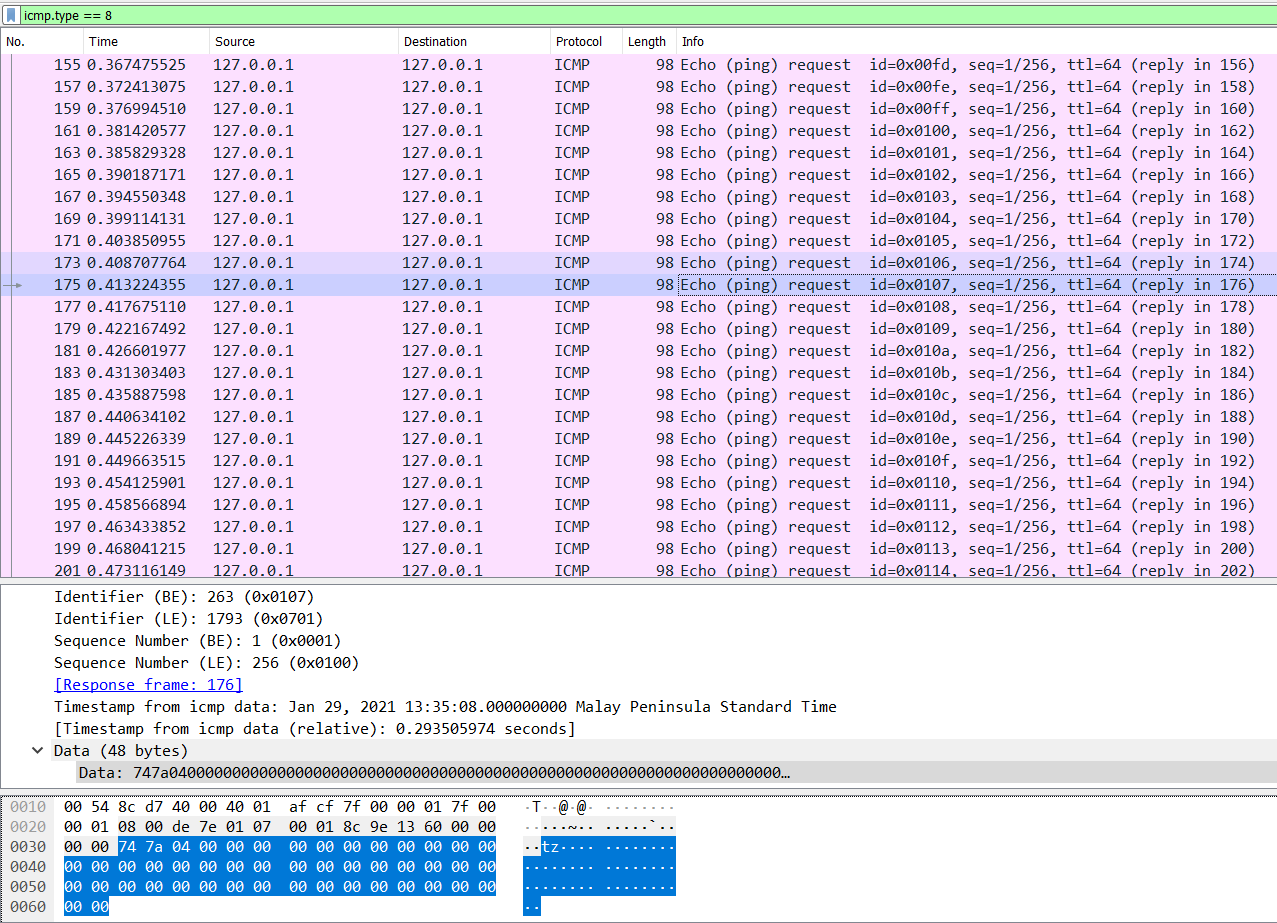Select packet 201 with id=0x0114
This screenshot has width=1277, height=923.
(x=638, y=570)
